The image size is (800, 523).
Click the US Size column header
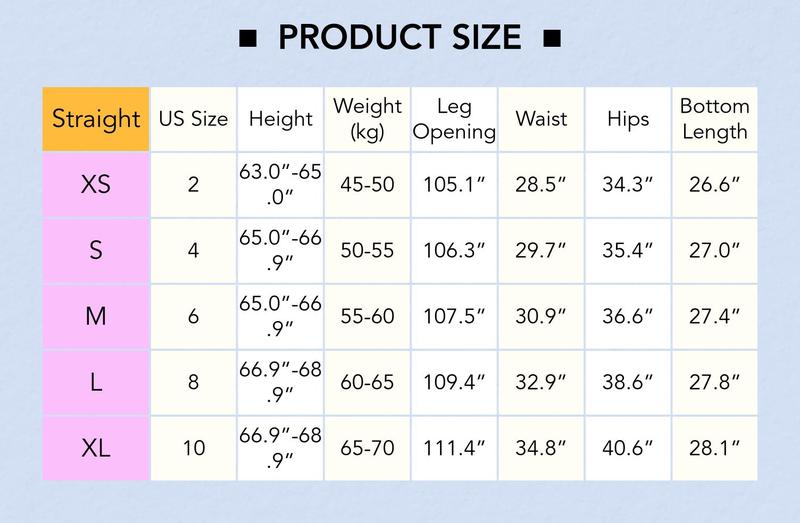tap(193, 119)
